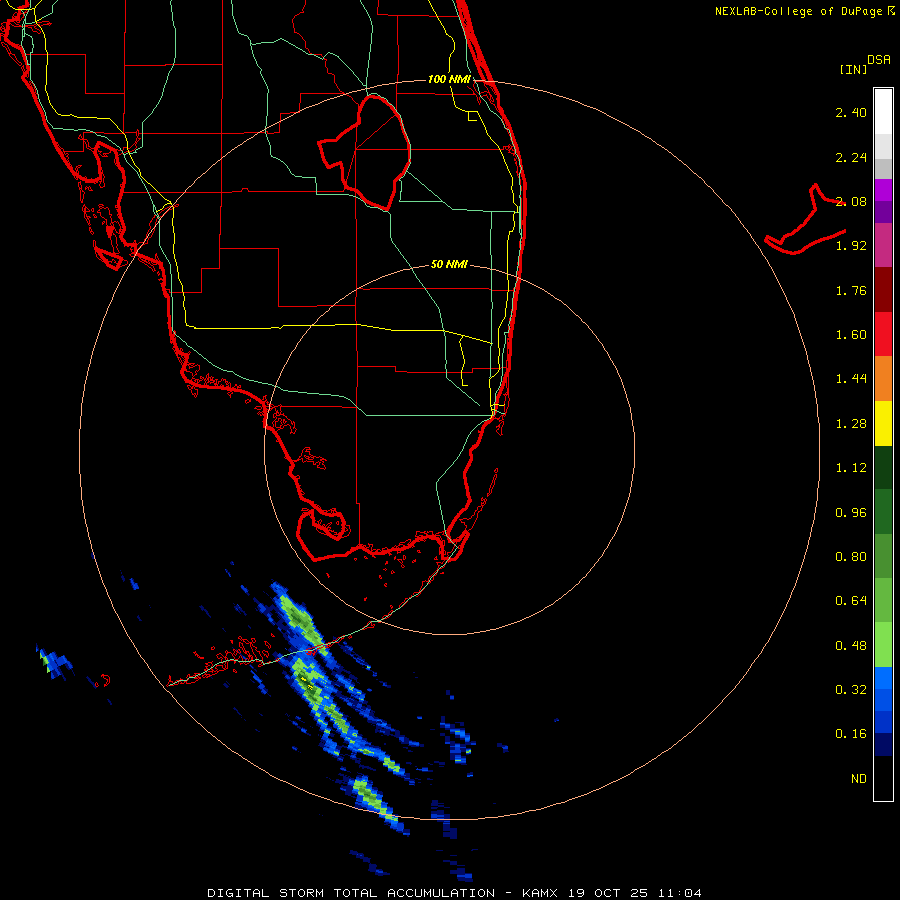
Task: Click the 11:04 timestamp at bottom
Action: coord(679,893)
